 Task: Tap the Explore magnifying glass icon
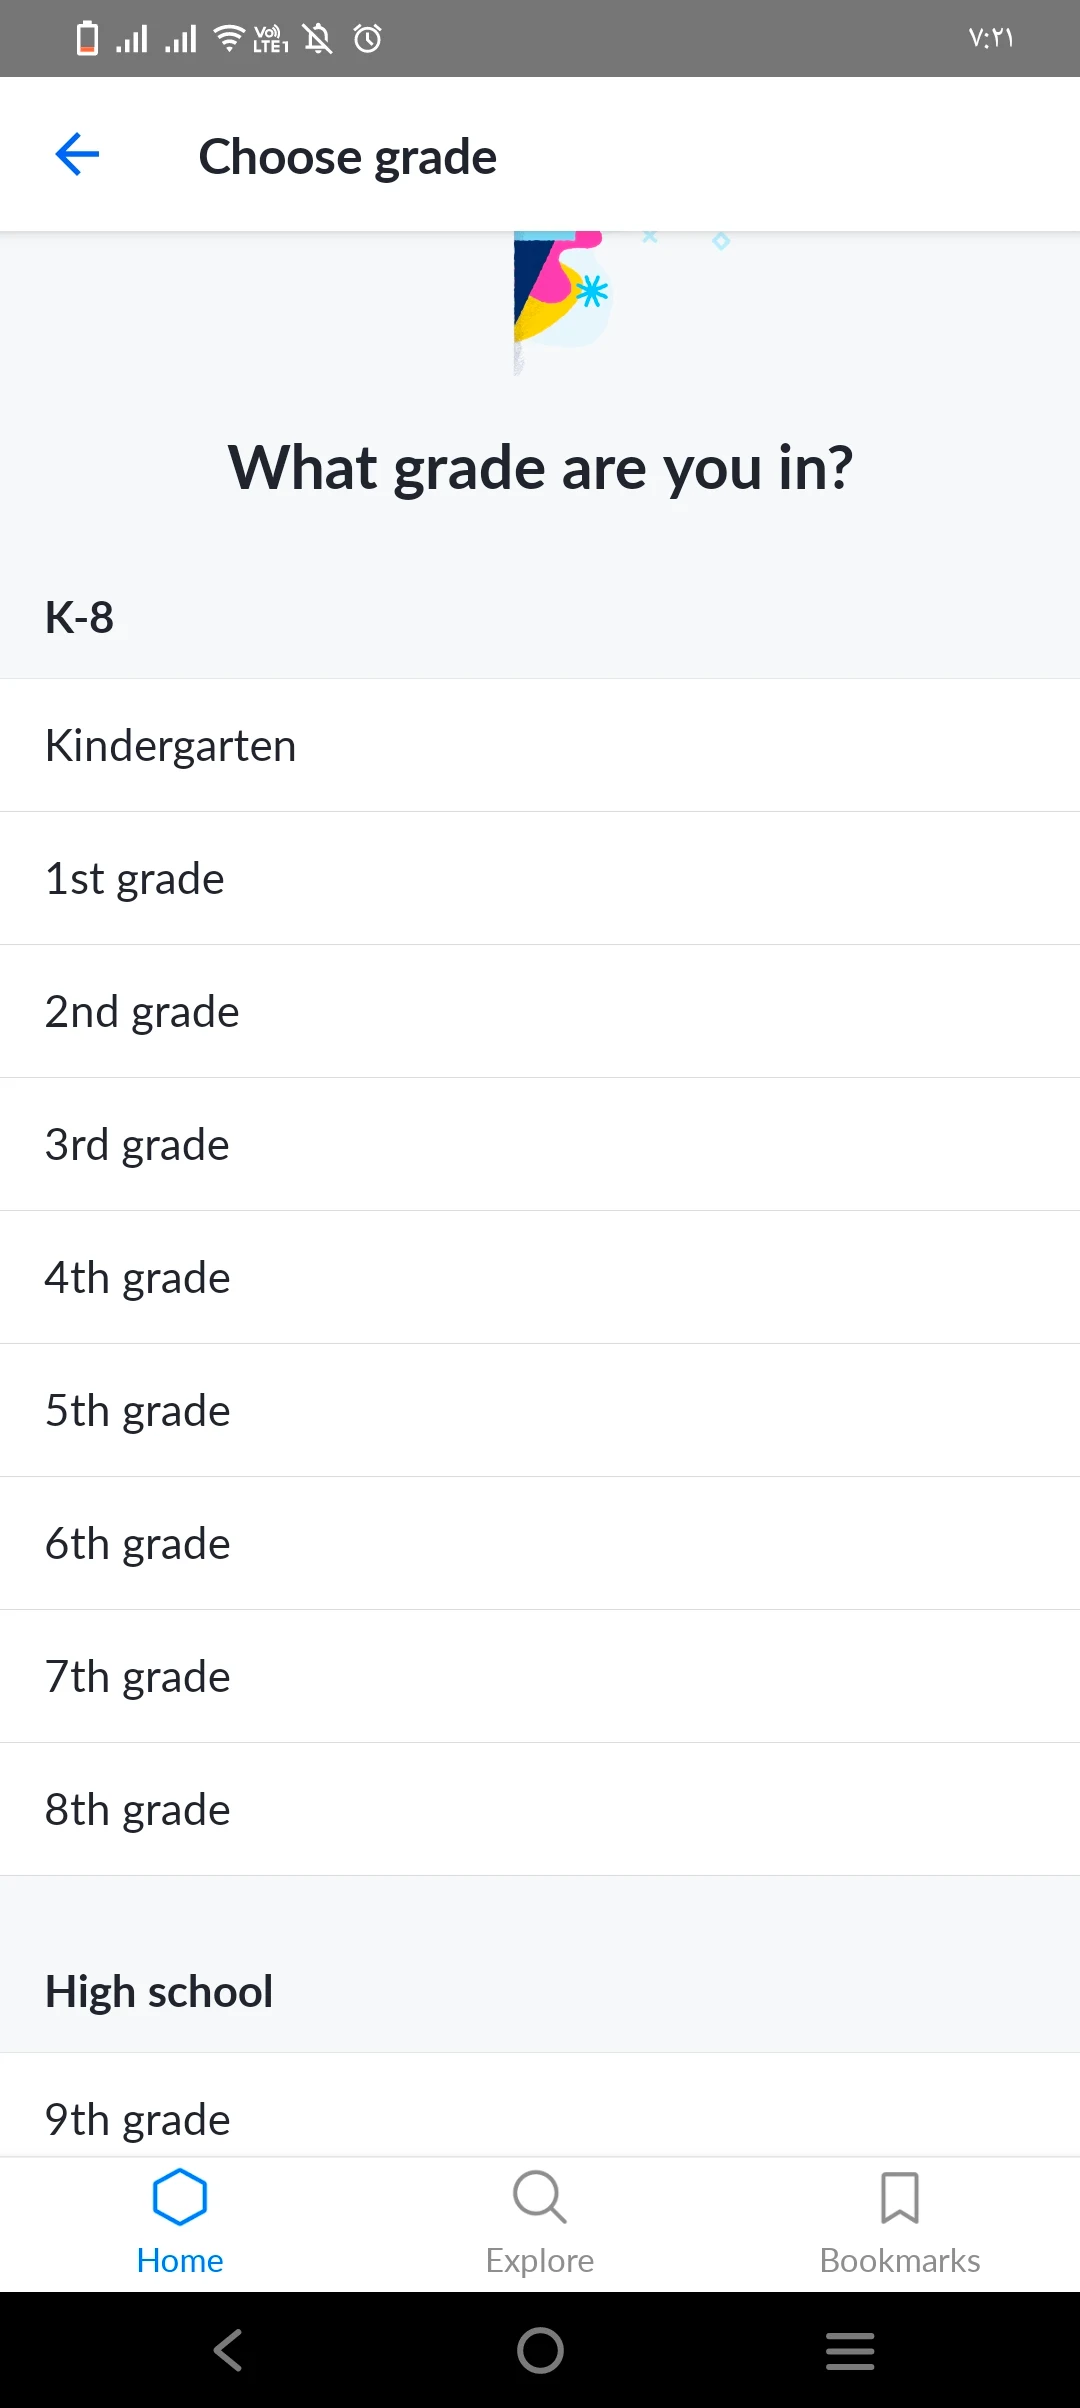click(540, 2197)
